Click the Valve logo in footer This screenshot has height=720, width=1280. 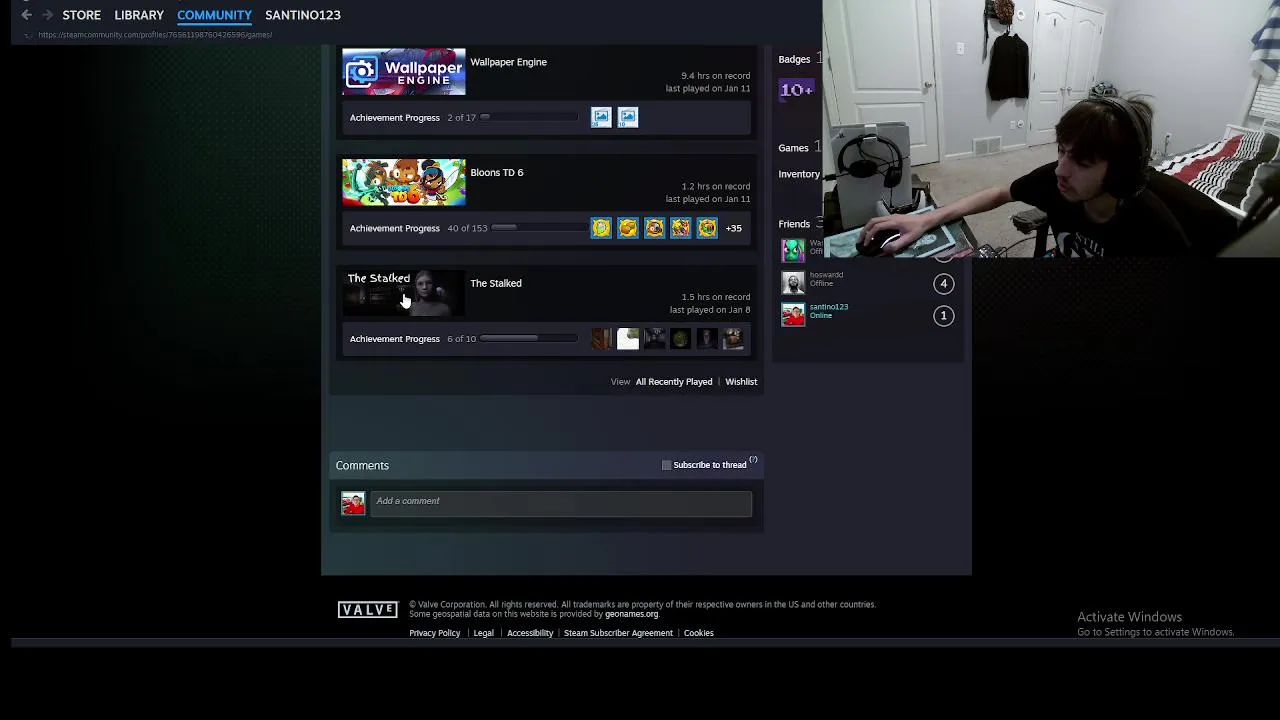coord(368,610)
